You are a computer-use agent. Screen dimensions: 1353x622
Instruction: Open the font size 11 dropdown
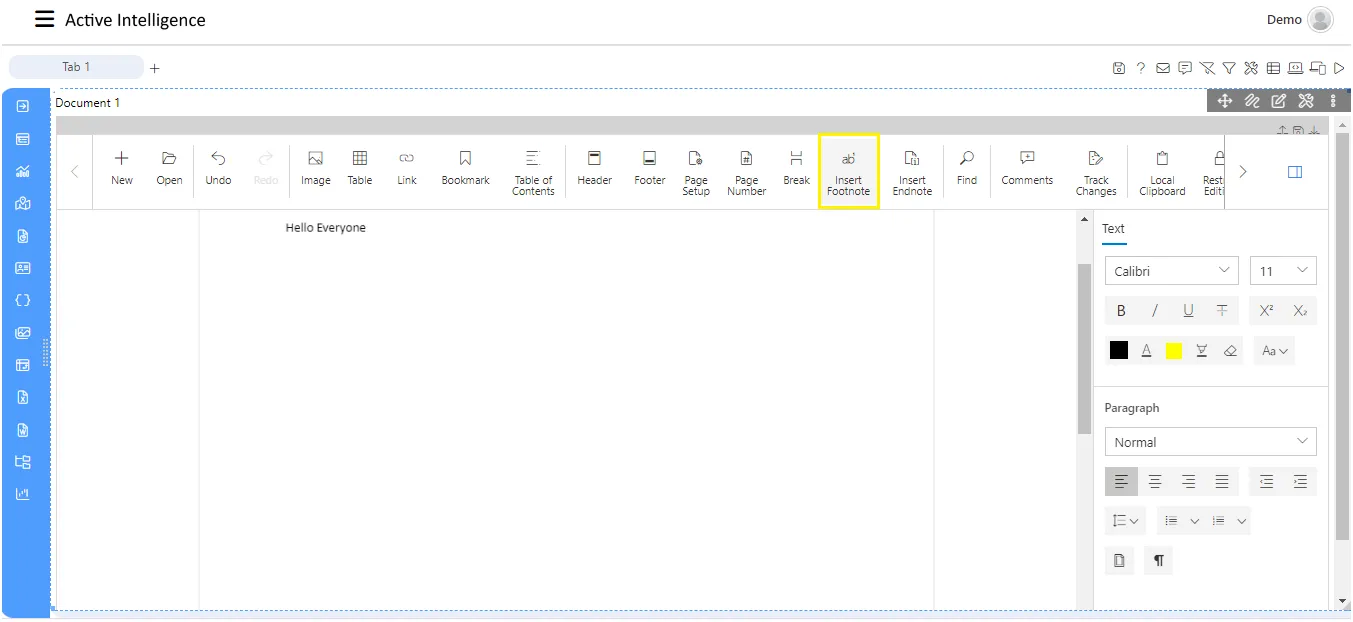tap(1283, 271)
